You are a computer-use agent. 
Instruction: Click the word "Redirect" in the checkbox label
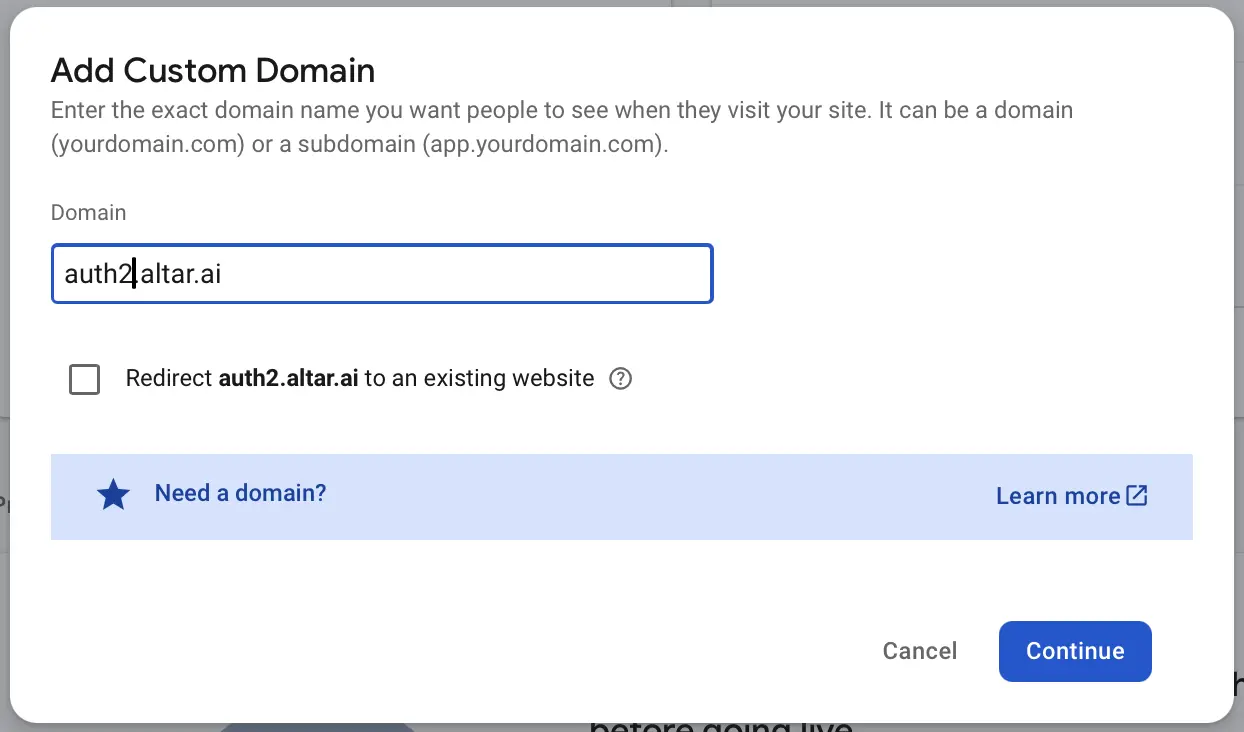click(x=169, y=379)
